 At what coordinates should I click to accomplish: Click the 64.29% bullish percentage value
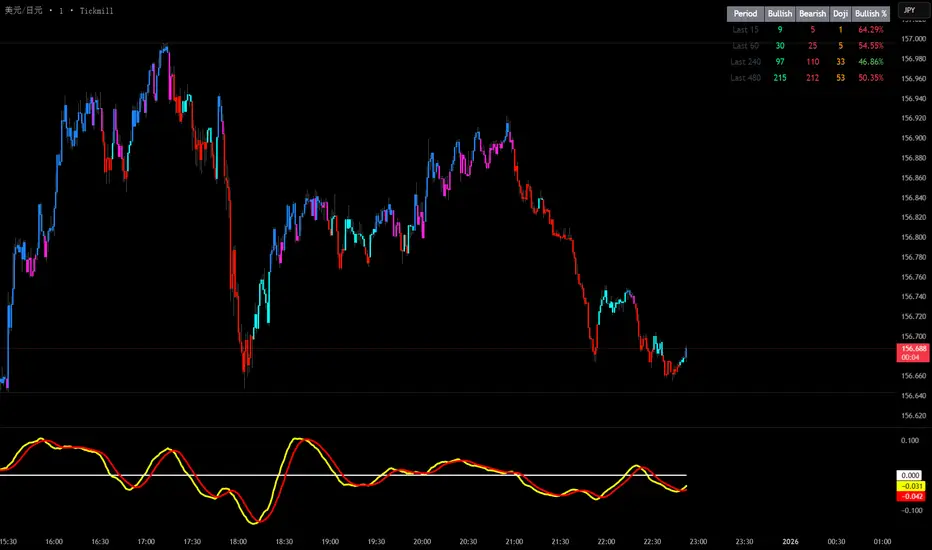tap(870, 30)
